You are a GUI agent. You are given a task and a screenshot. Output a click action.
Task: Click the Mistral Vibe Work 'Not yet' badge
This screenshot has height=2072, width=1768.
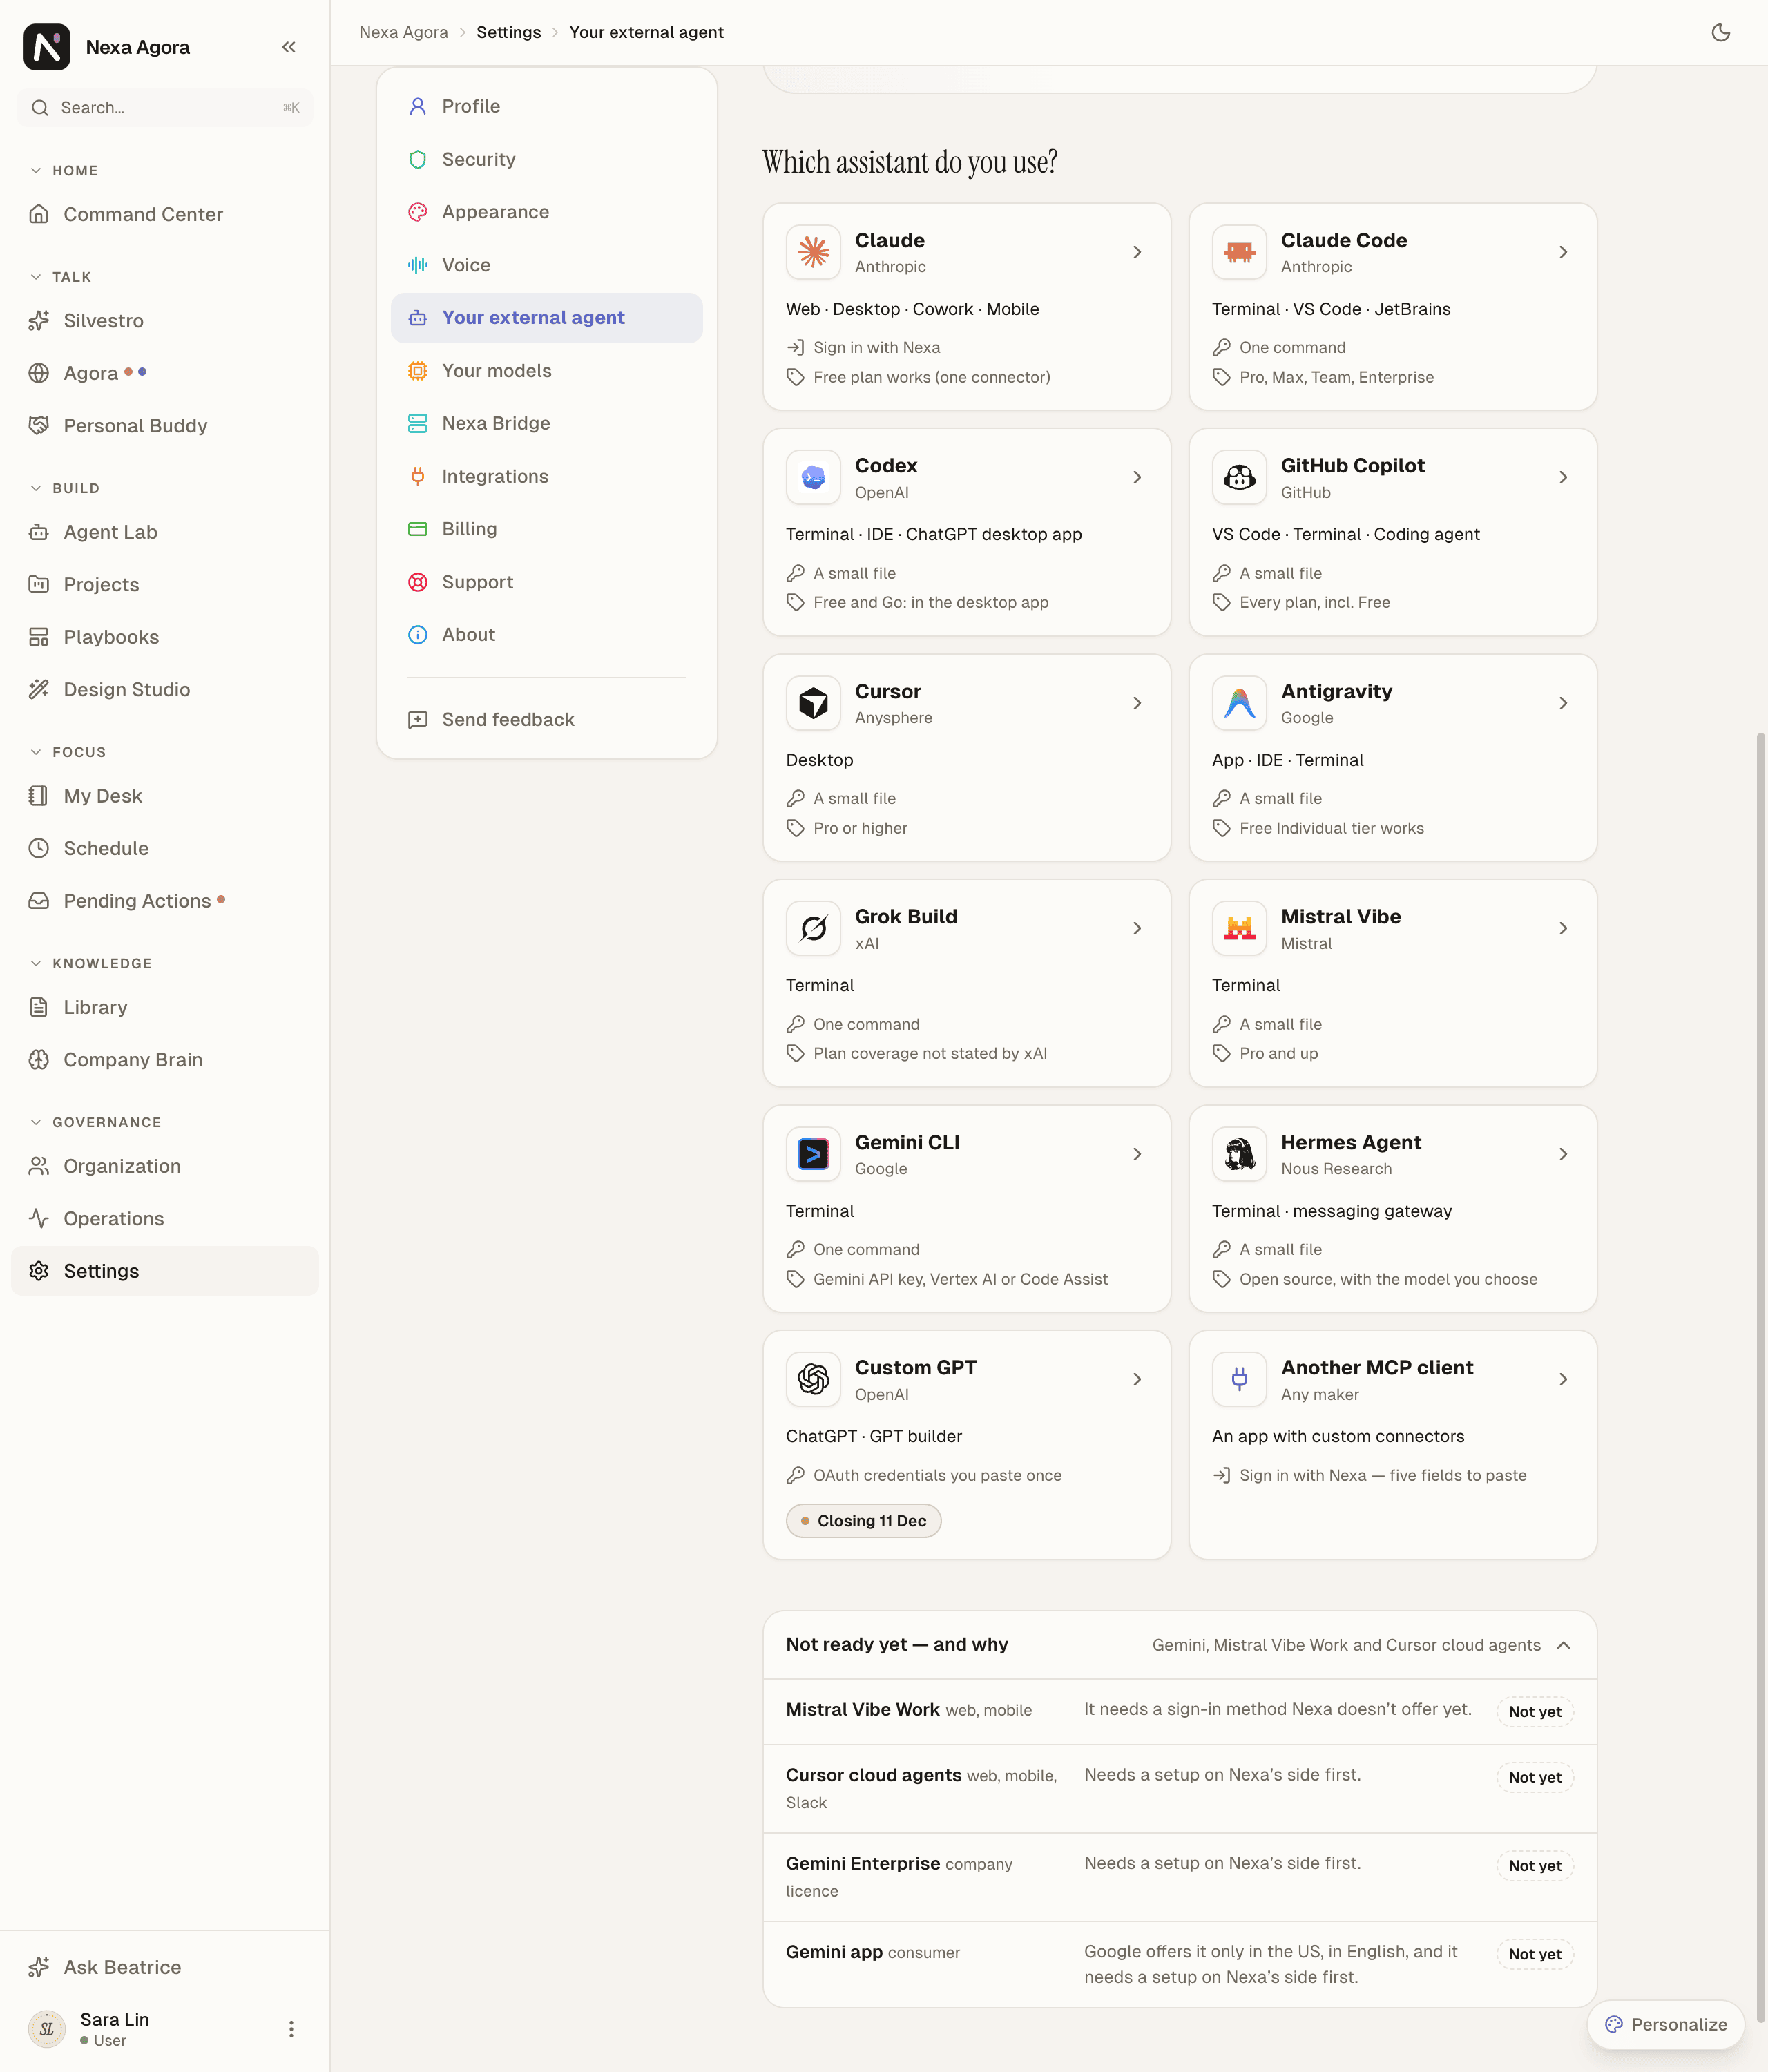coord(1534,1712)
